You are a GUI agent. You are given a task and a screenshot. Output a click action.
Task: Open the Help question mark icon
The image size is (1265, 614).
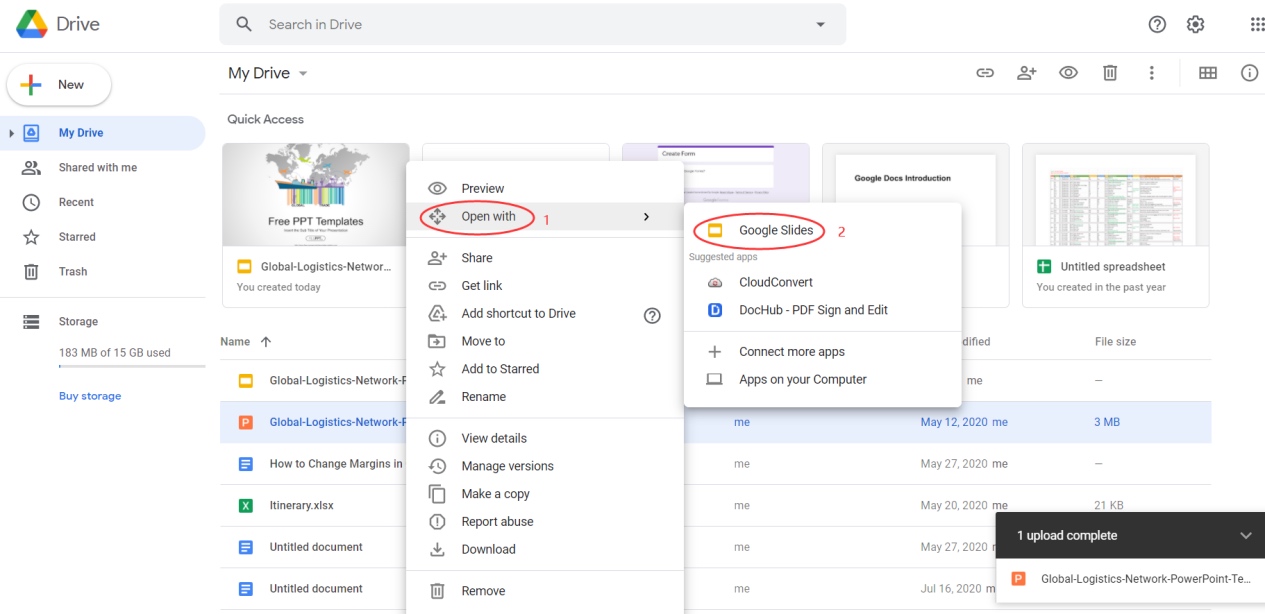(x=1157, y=25)
